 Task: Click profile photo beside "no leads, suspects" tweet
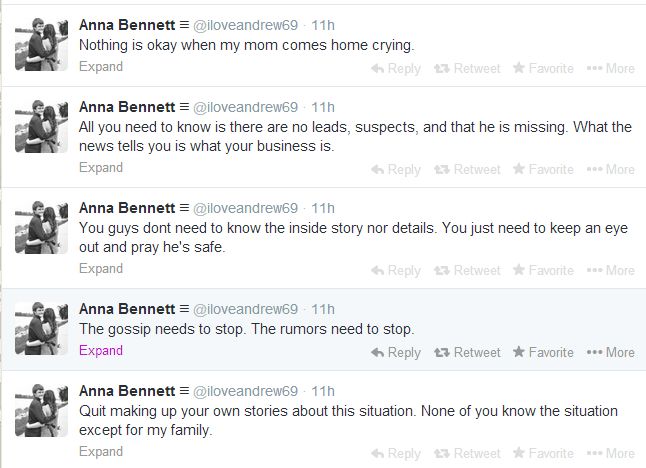40,128
